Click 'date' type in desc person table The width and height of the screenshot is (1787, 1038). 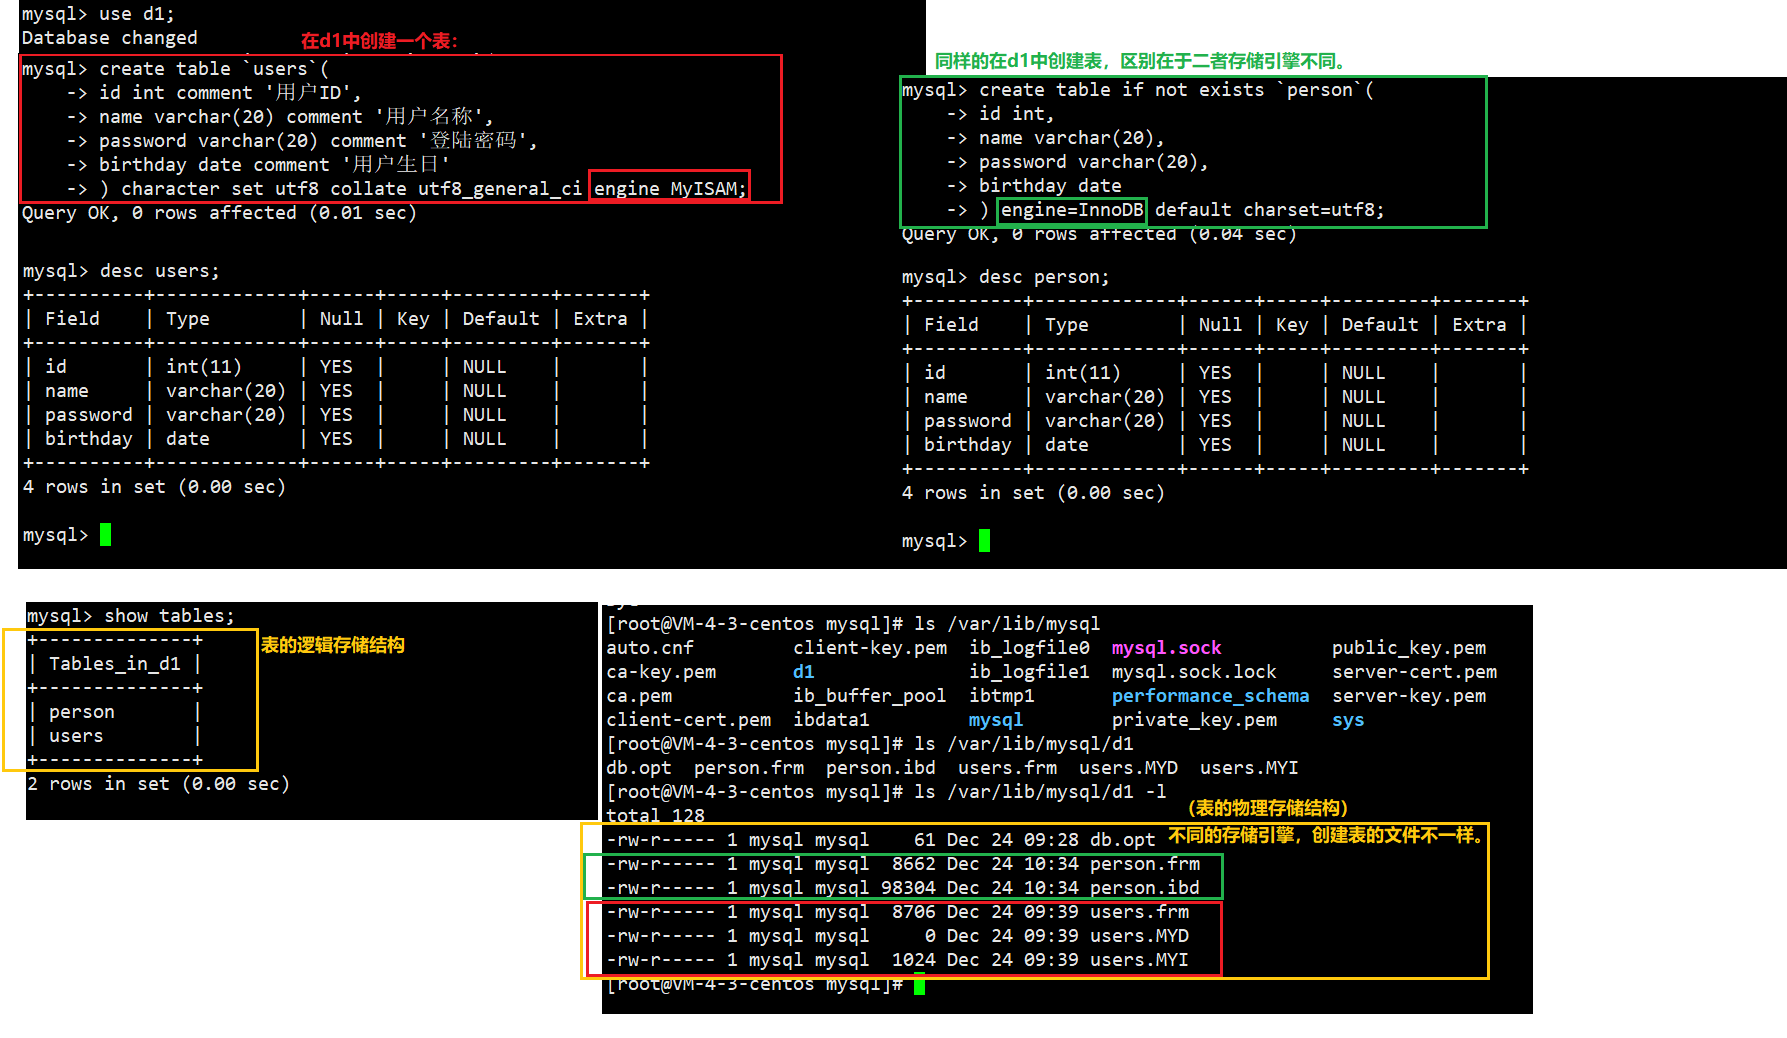click(x=1067, y=445)
